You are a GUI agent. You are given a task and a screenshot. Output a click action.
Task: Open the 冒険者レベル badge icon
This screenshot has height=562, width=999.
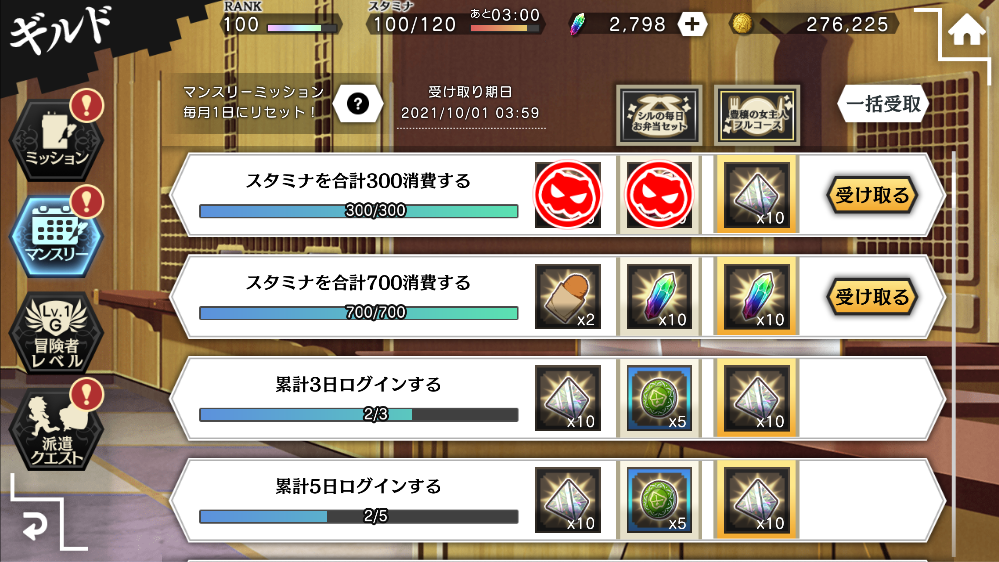(57, 333)
